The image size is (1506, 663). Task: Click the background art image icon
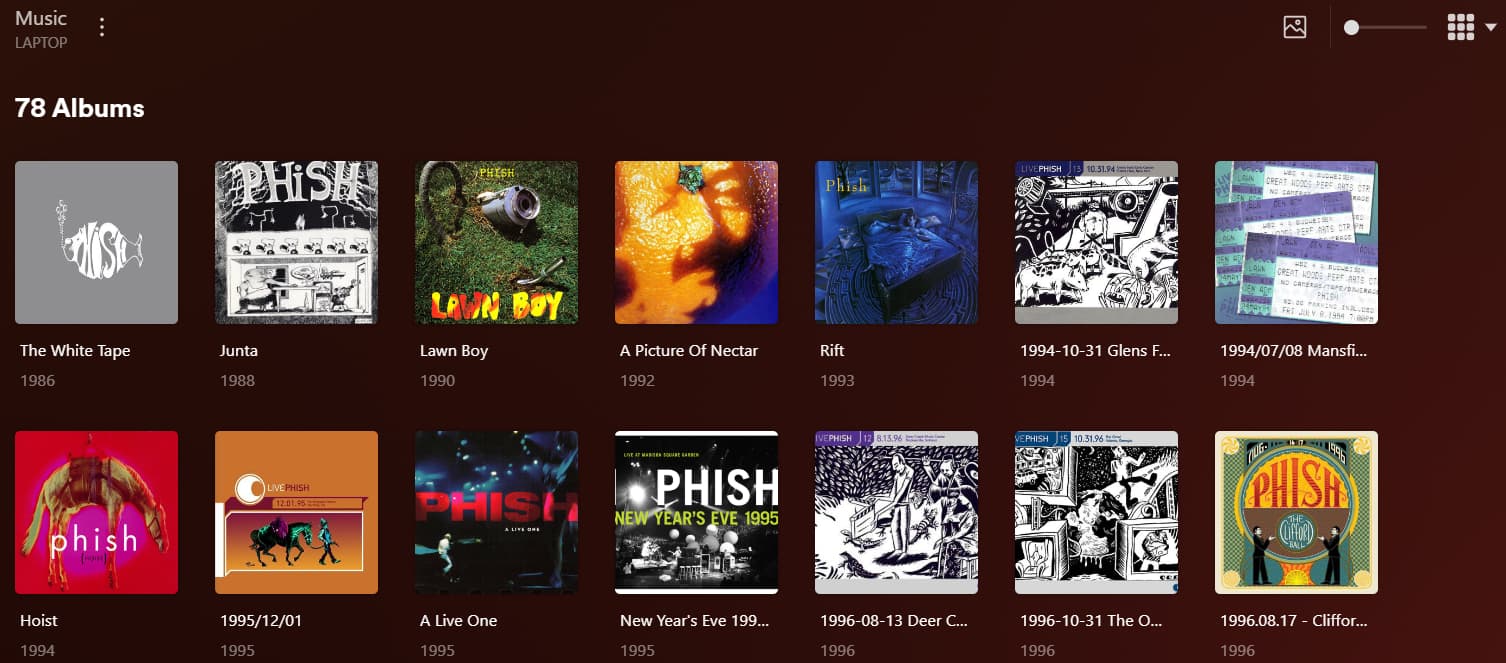coord(1295,27)
